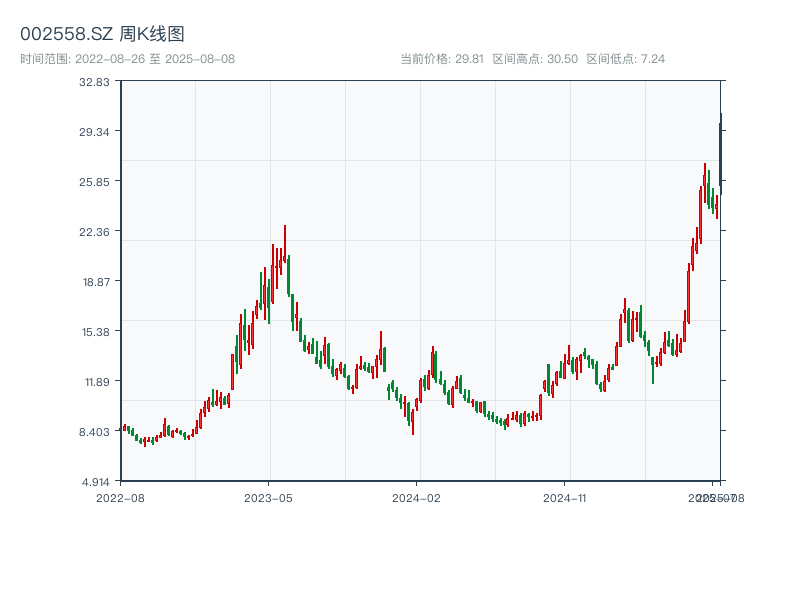Click the latest candlestick at far right
This screenshot has height=600, width=800.
720,150
